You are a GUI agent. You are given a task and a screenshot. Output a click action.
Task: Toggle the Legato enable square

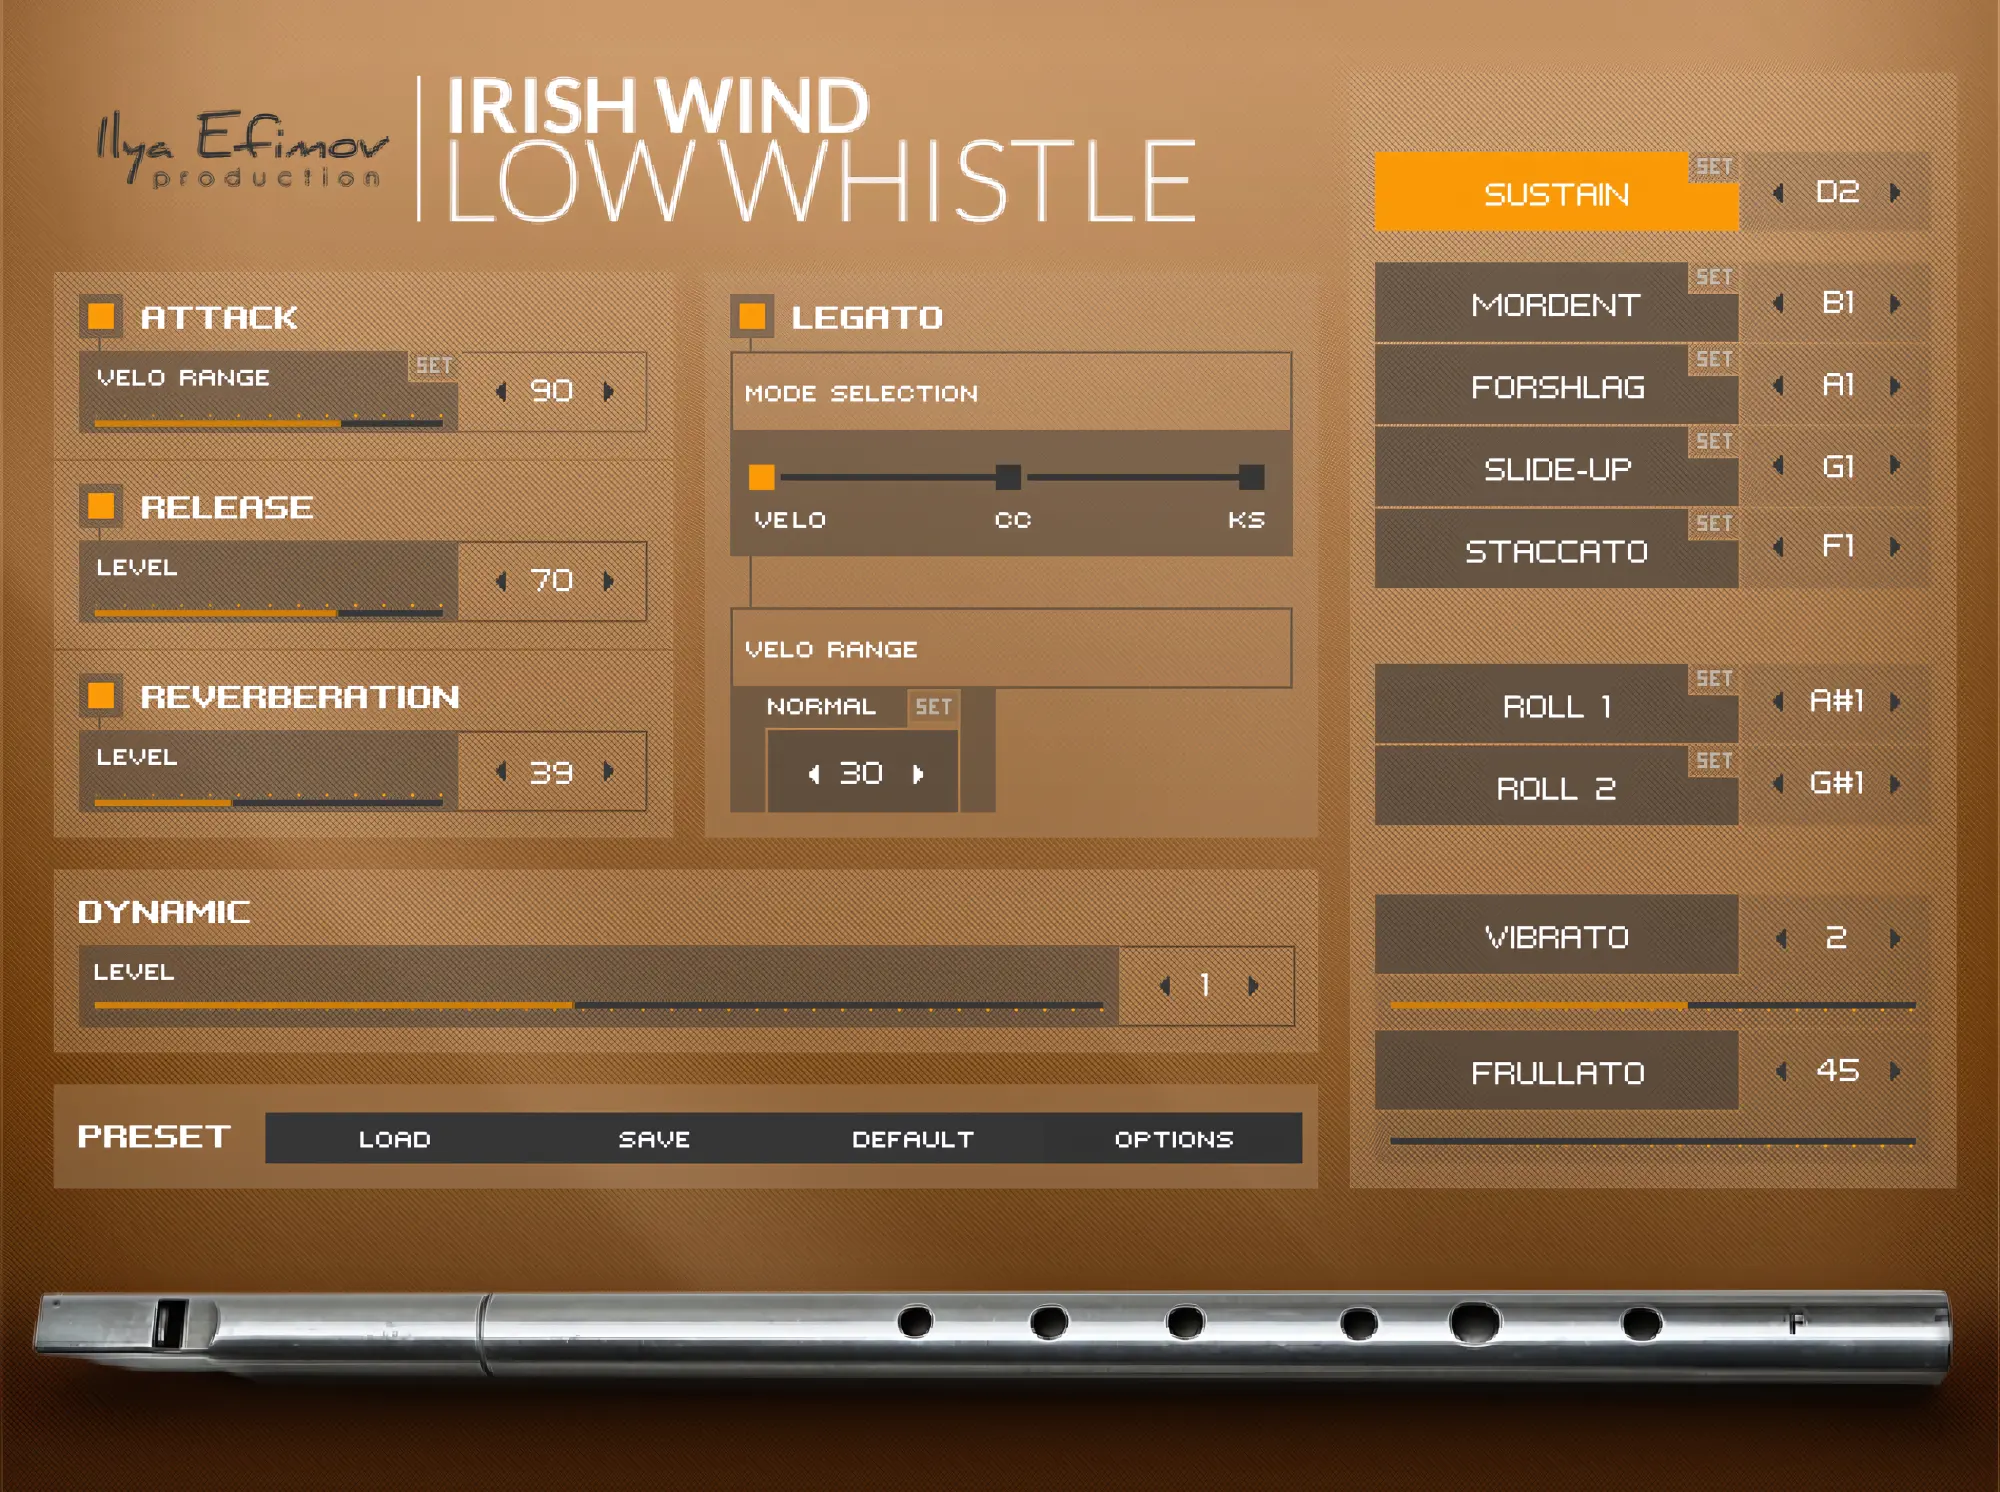pos(752,317)
